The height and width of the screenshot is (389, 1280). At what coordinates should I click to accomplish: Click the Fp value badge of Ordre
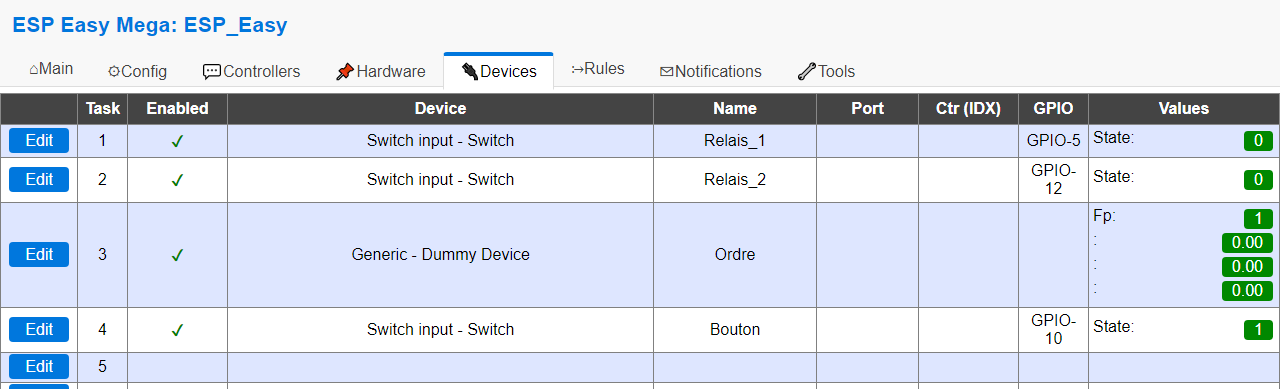(x=1257, y=218)
